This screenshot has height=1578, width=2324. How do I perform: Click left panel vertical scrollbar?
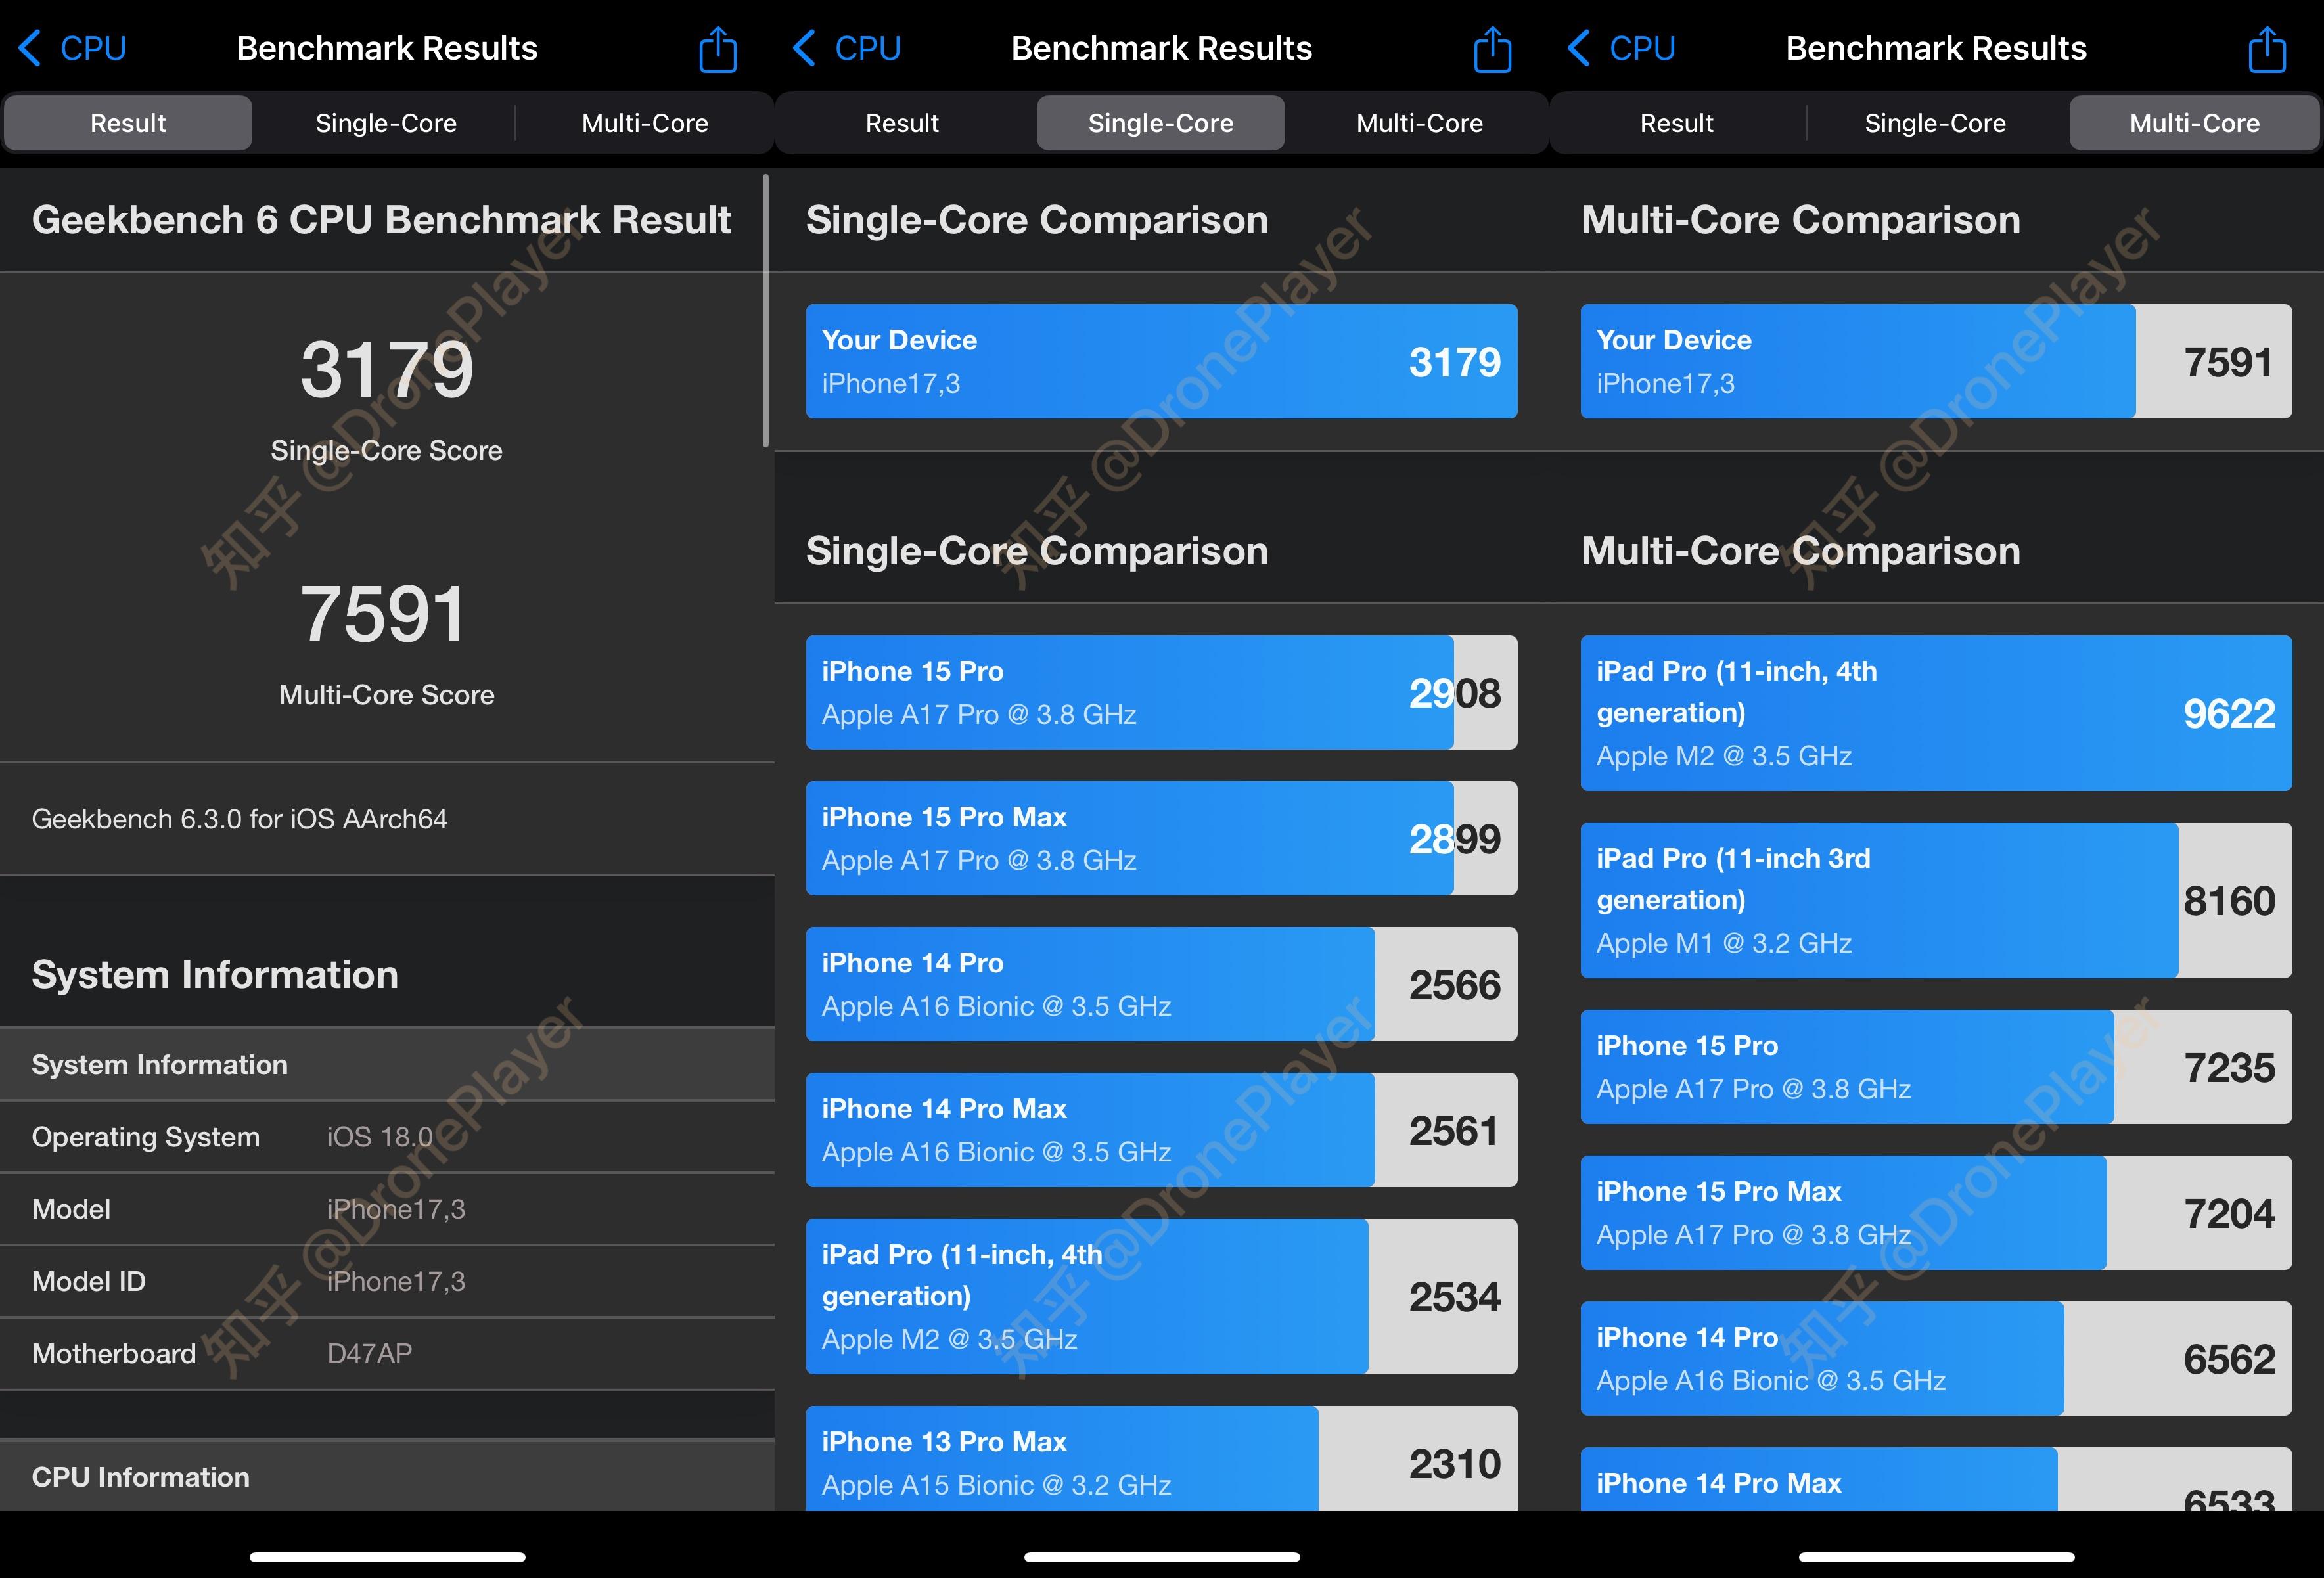click(x=766, y=311)
